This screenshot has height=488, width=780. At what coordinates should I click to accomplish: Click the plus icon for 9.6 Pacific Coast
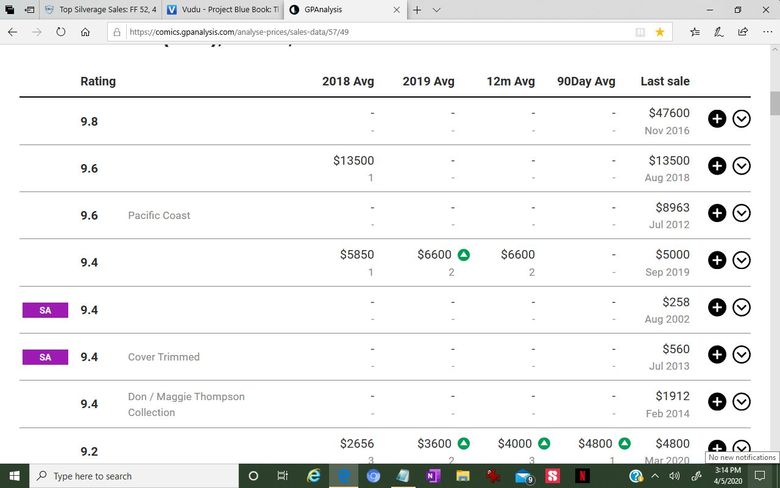coord(717,213)
